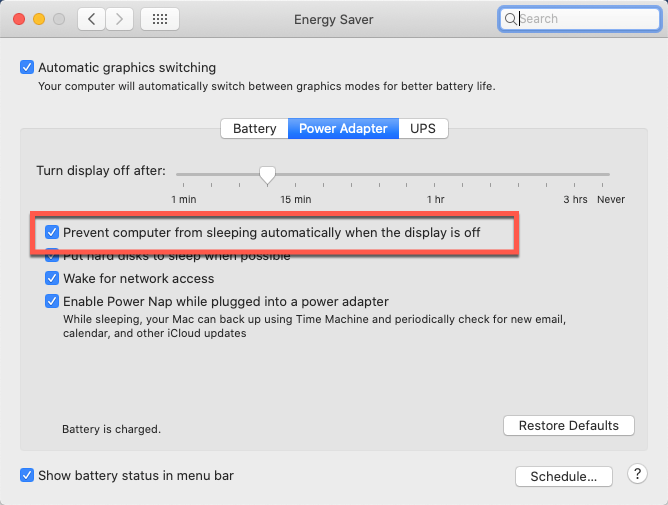Switch to the Battery tab

[254, 128]
